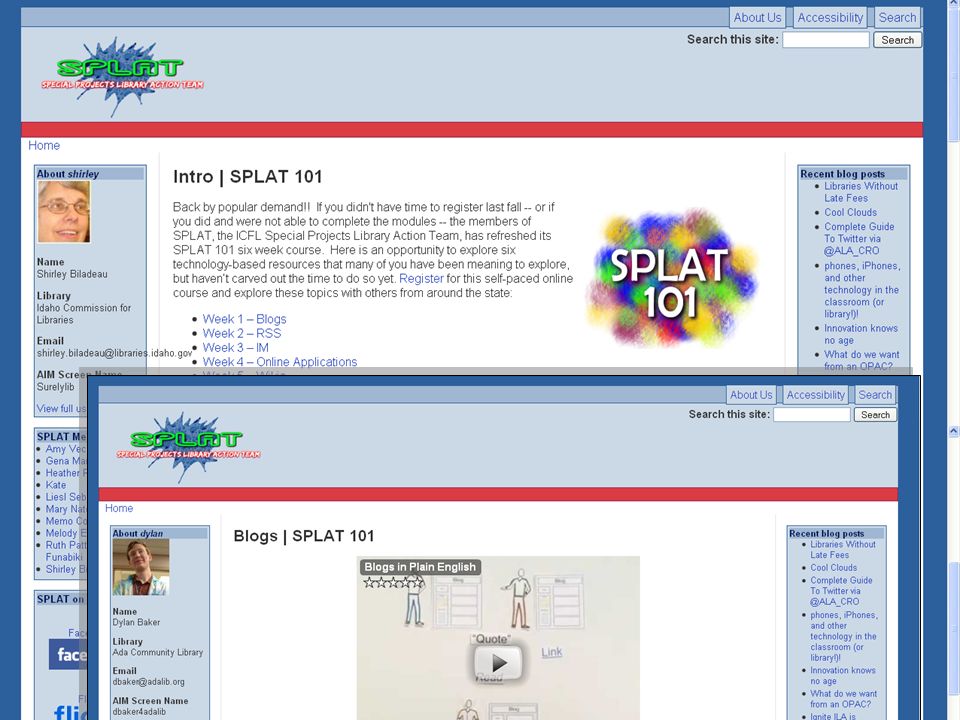This screenshot has width=960, height=720.
Task: Click Shirley Biladeau's profile photo
Action: pyautogui.click(x=64, y=212)
